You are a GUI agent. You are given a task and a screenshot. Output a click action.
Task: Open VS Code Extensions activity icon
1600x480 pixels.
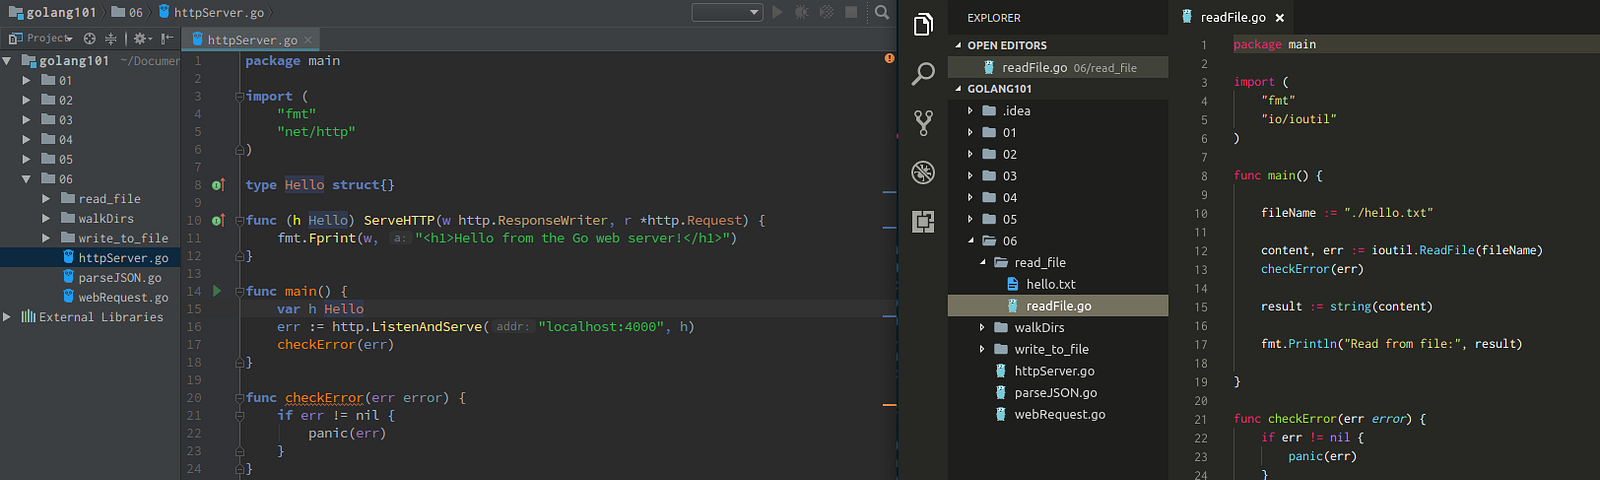coord(923,221)
